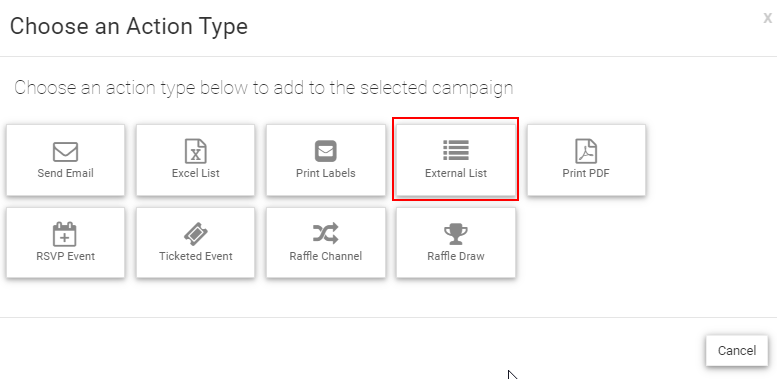Click the envelope icon for Send Email

coord(65,152)
